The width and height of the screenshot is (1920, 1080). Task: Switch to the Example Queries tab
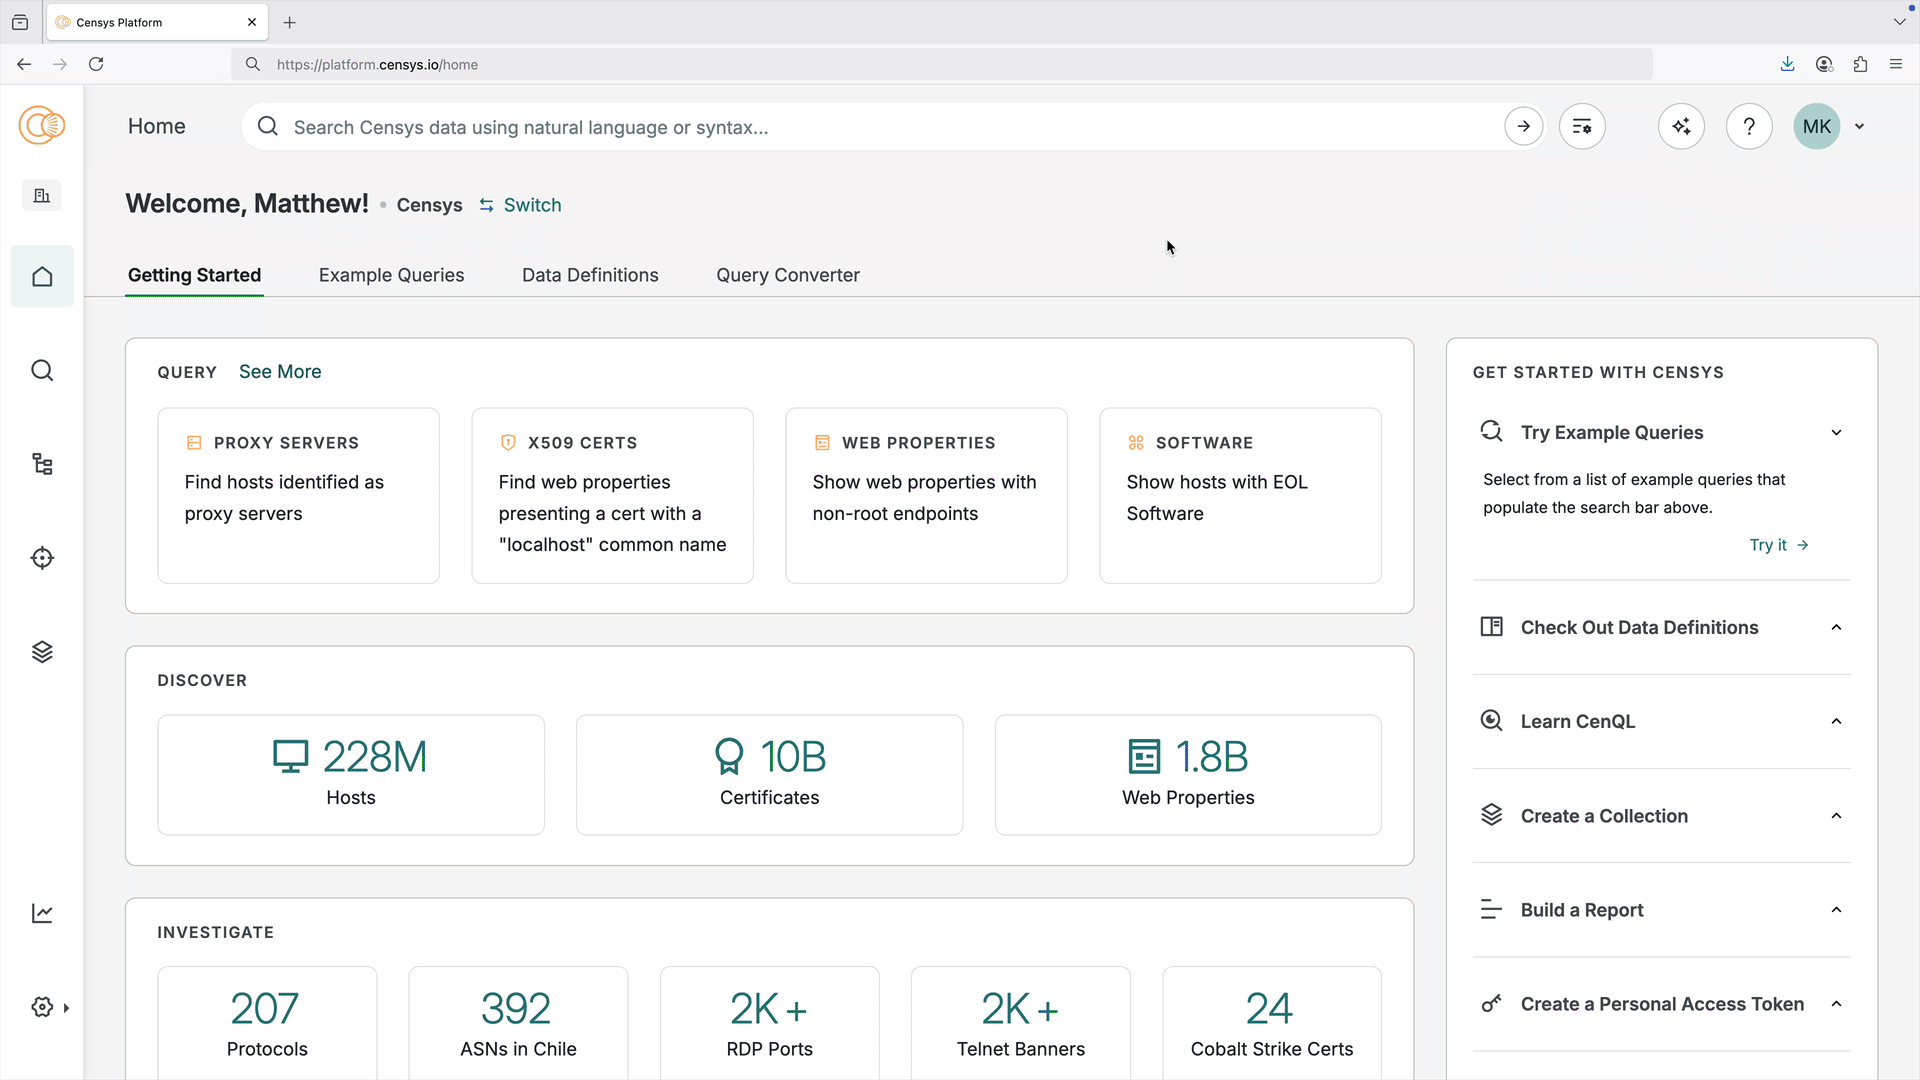coord(391,275)
